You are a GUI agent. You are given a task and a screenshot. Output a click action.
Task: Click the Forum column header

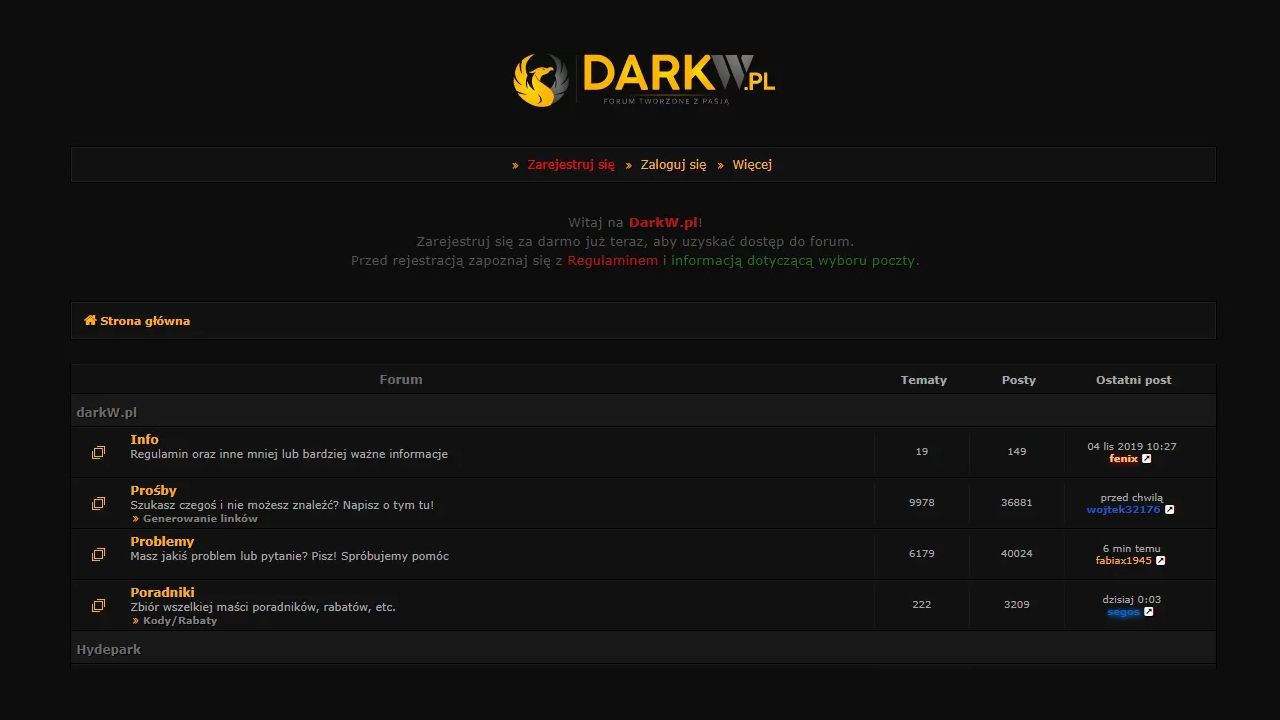click(401, 380)
